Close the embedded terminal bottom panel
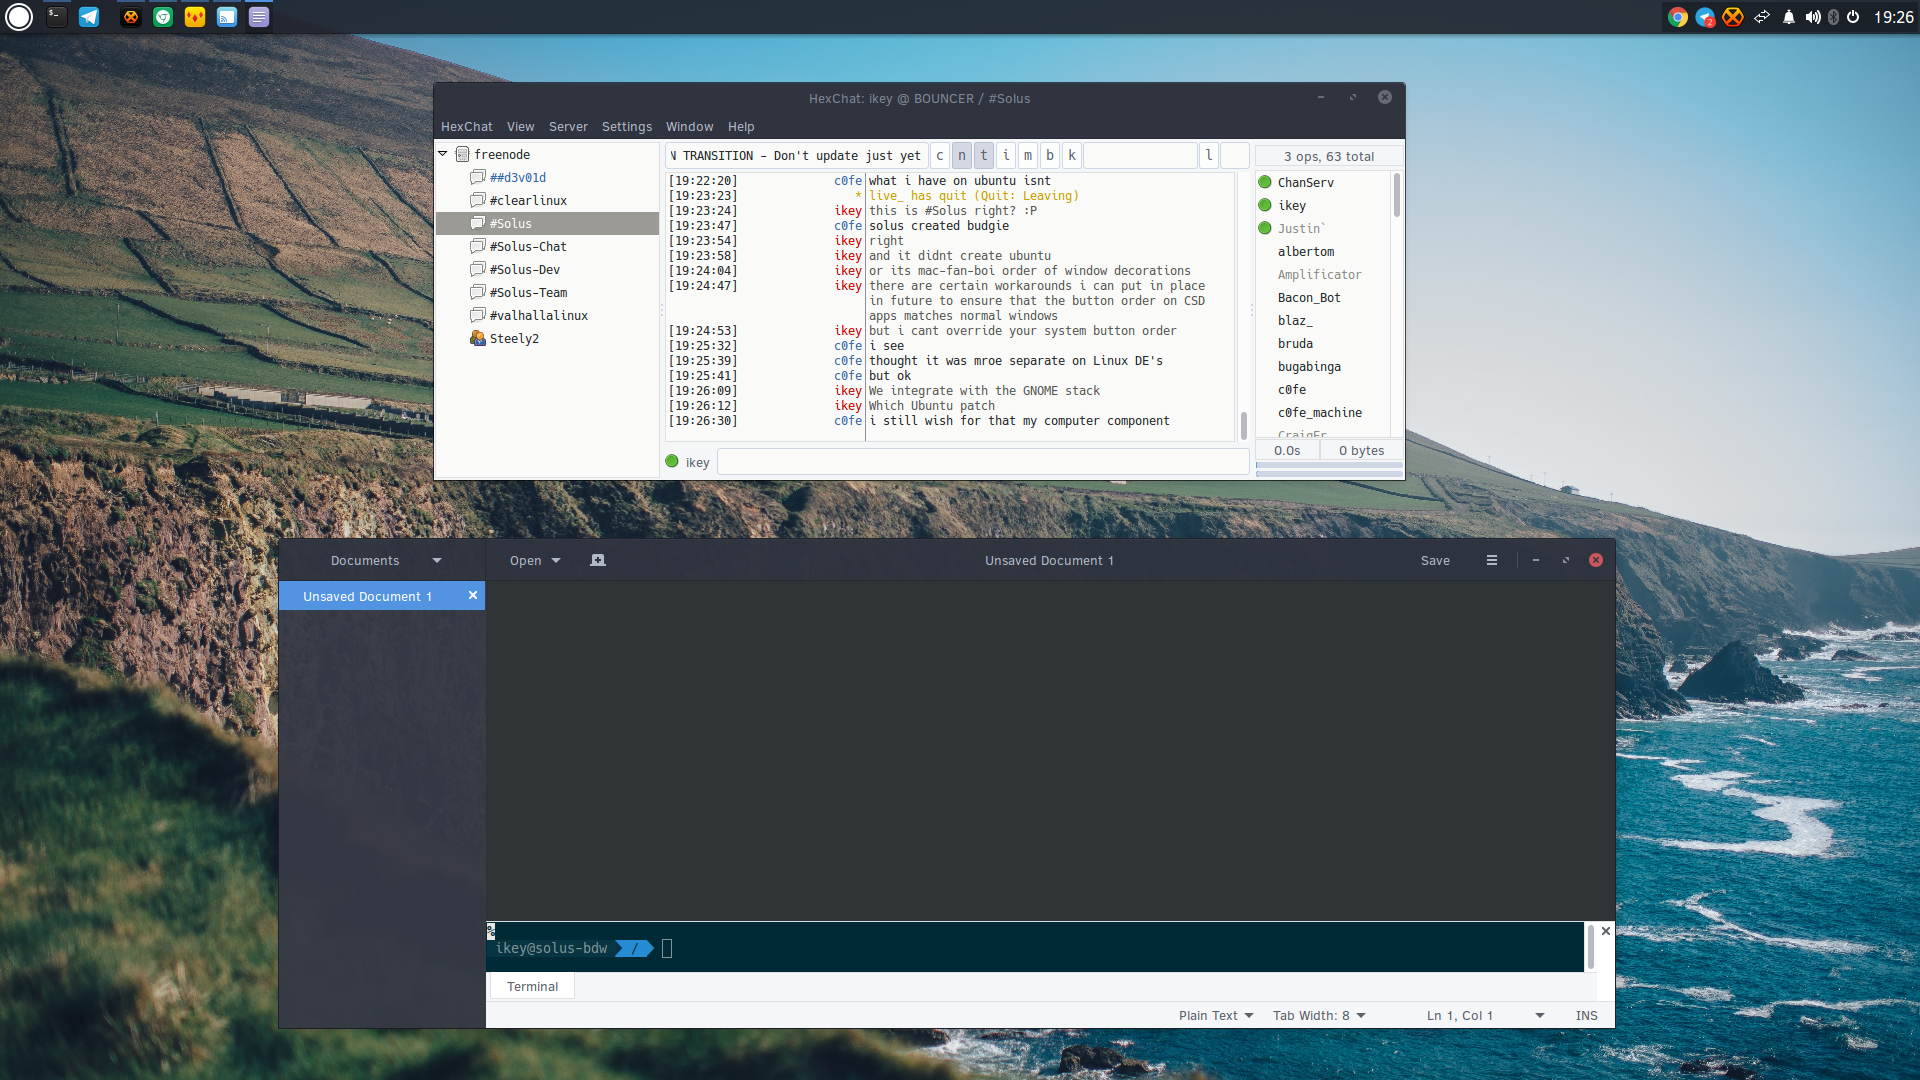Viewport: 1920px width, 1080px height. (x=1606, y=931)
